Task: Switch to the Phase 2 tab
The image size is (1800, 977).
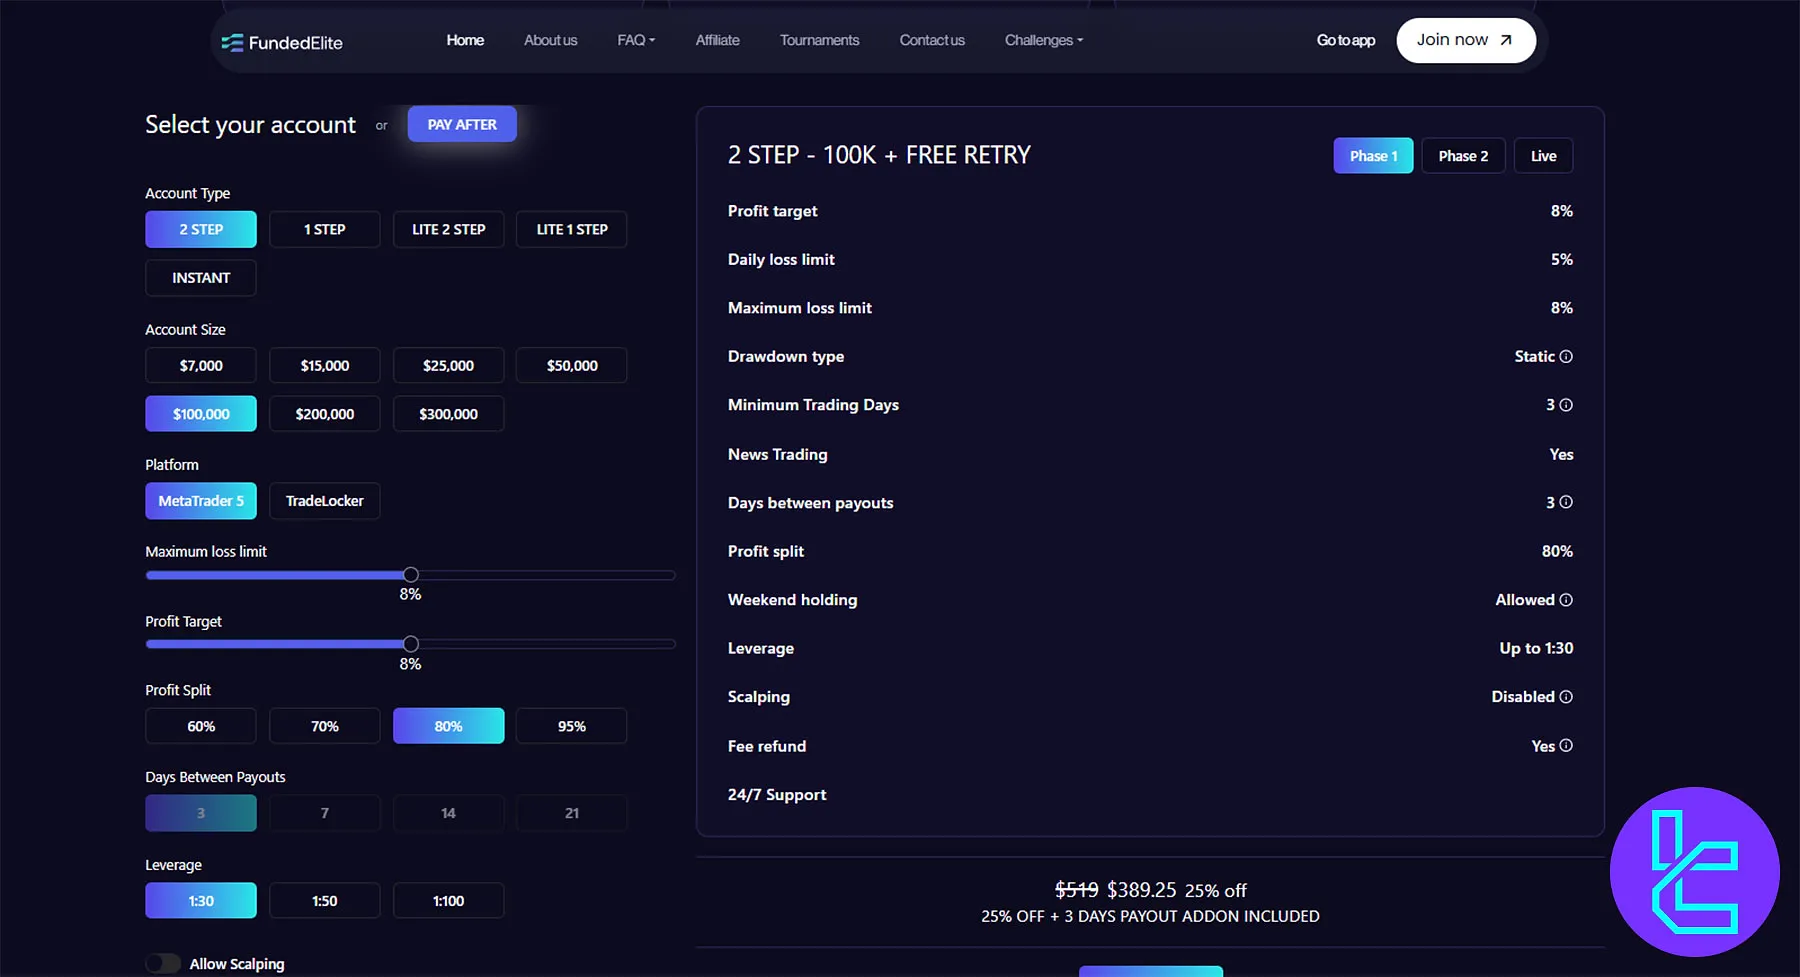Action: tap(1462, 156)
